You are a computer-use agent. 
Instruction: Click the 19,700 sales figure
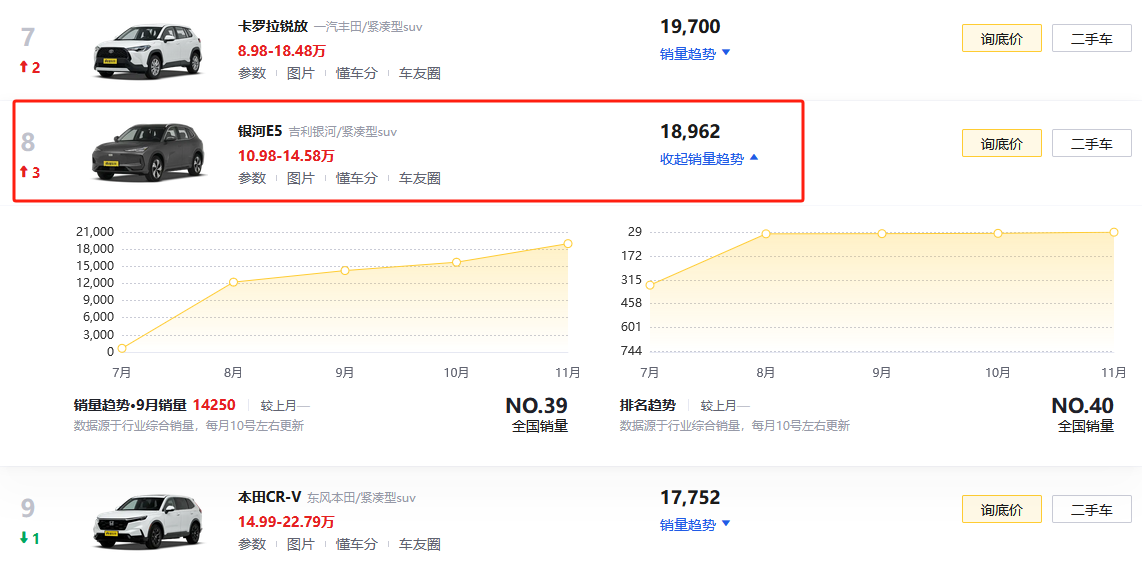click(690, 27)
